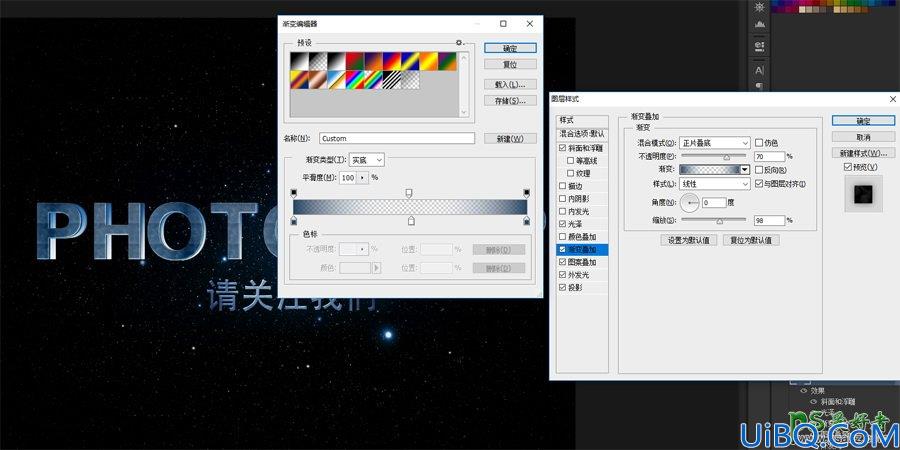
Task: Select the left opacity stop on gradient bar
Action: coord(294,193)
